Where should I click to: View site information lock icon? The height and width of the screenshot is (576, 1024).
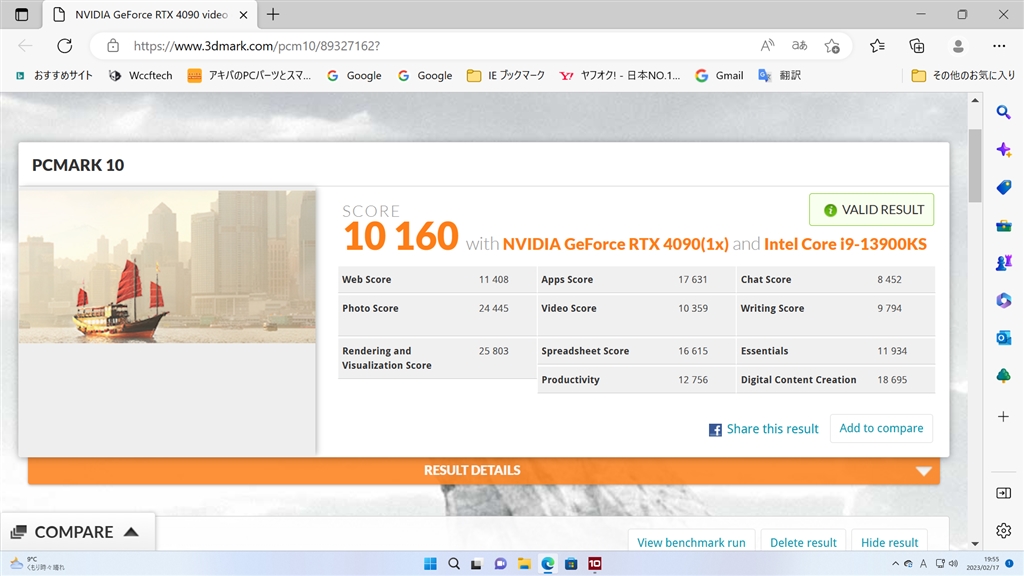point(113,46)
